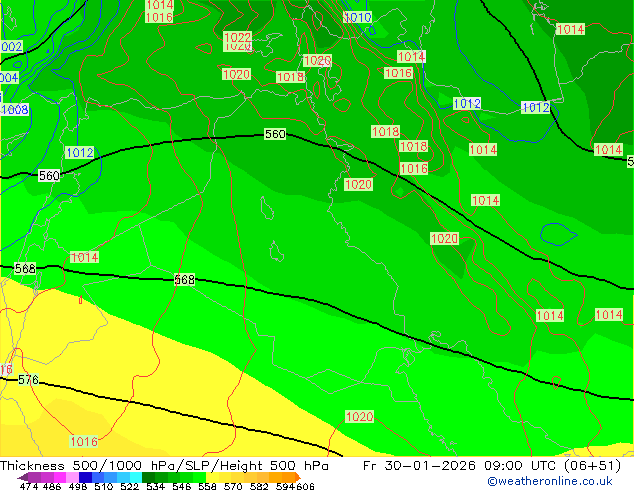Click the legend value 582
Screen dimensions: 634x490
(259, 486)
